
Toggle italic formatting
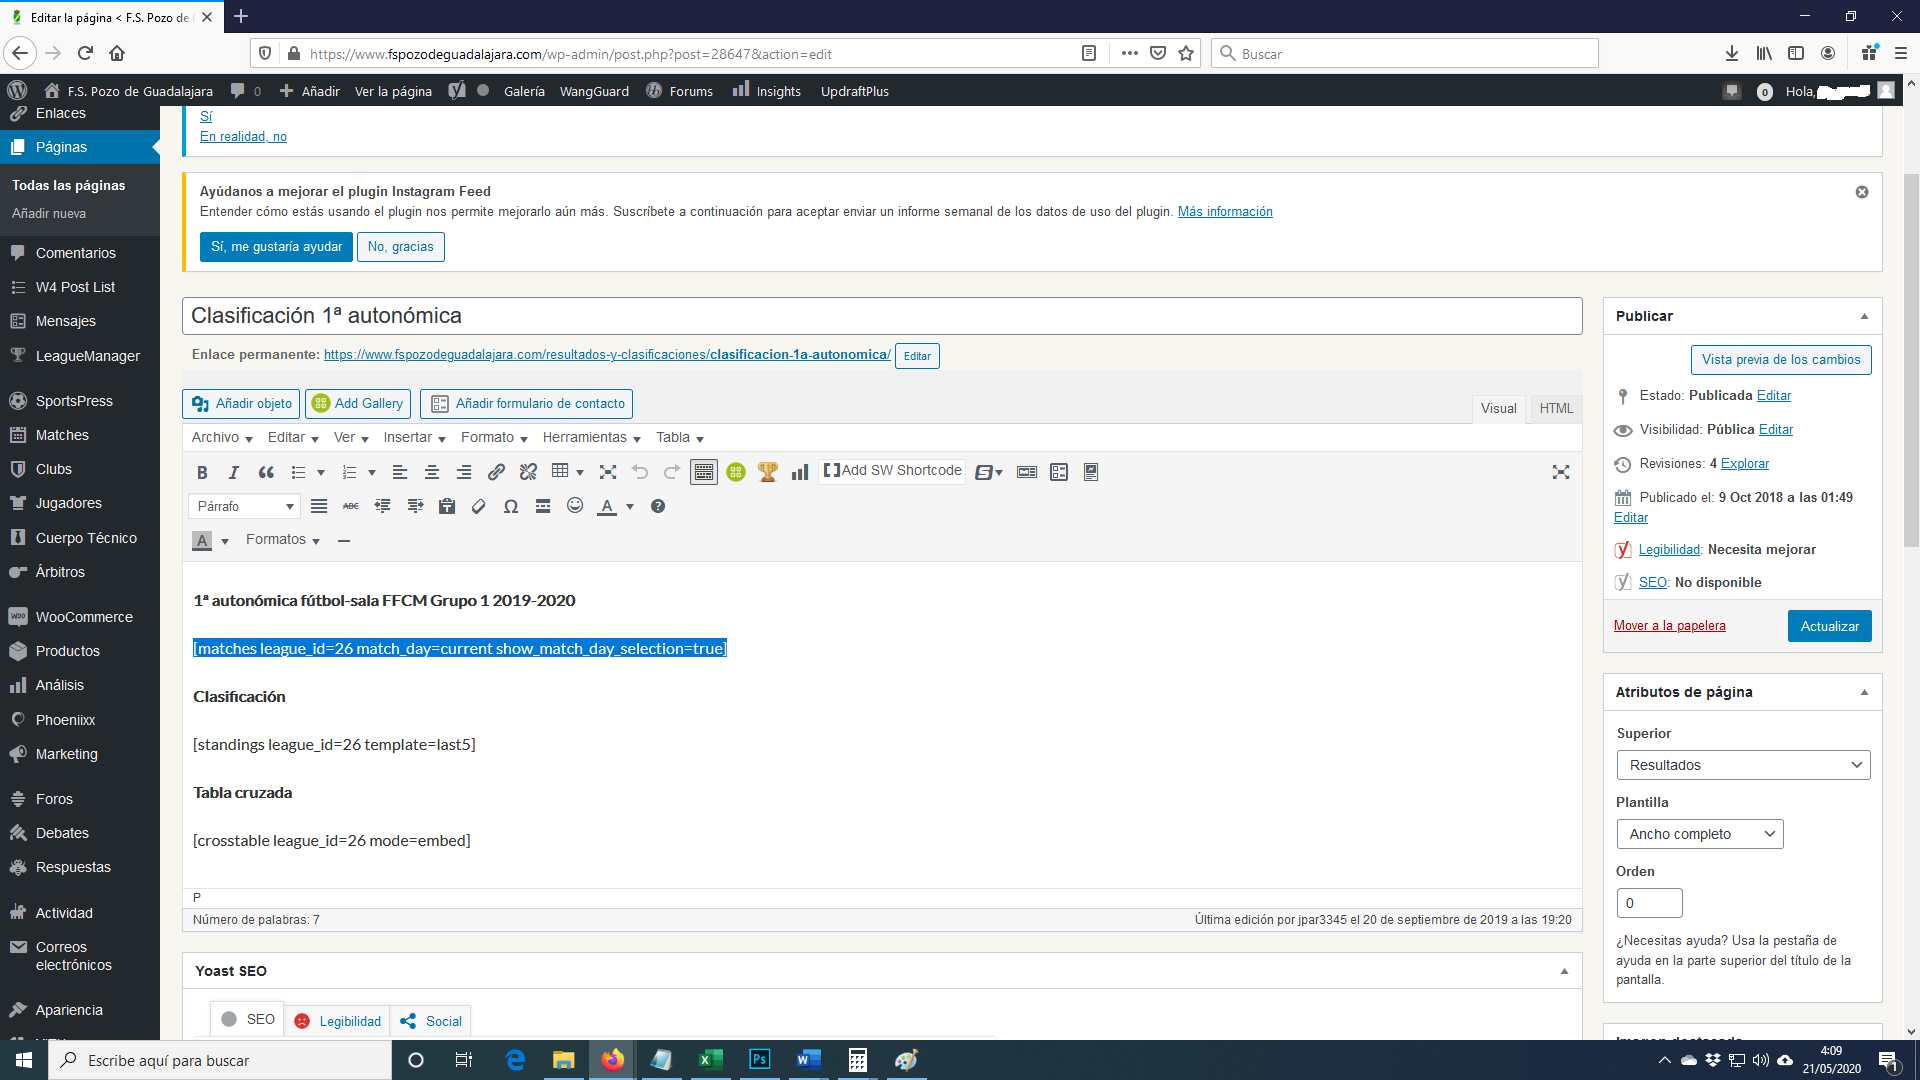click(x=234, y=472)
